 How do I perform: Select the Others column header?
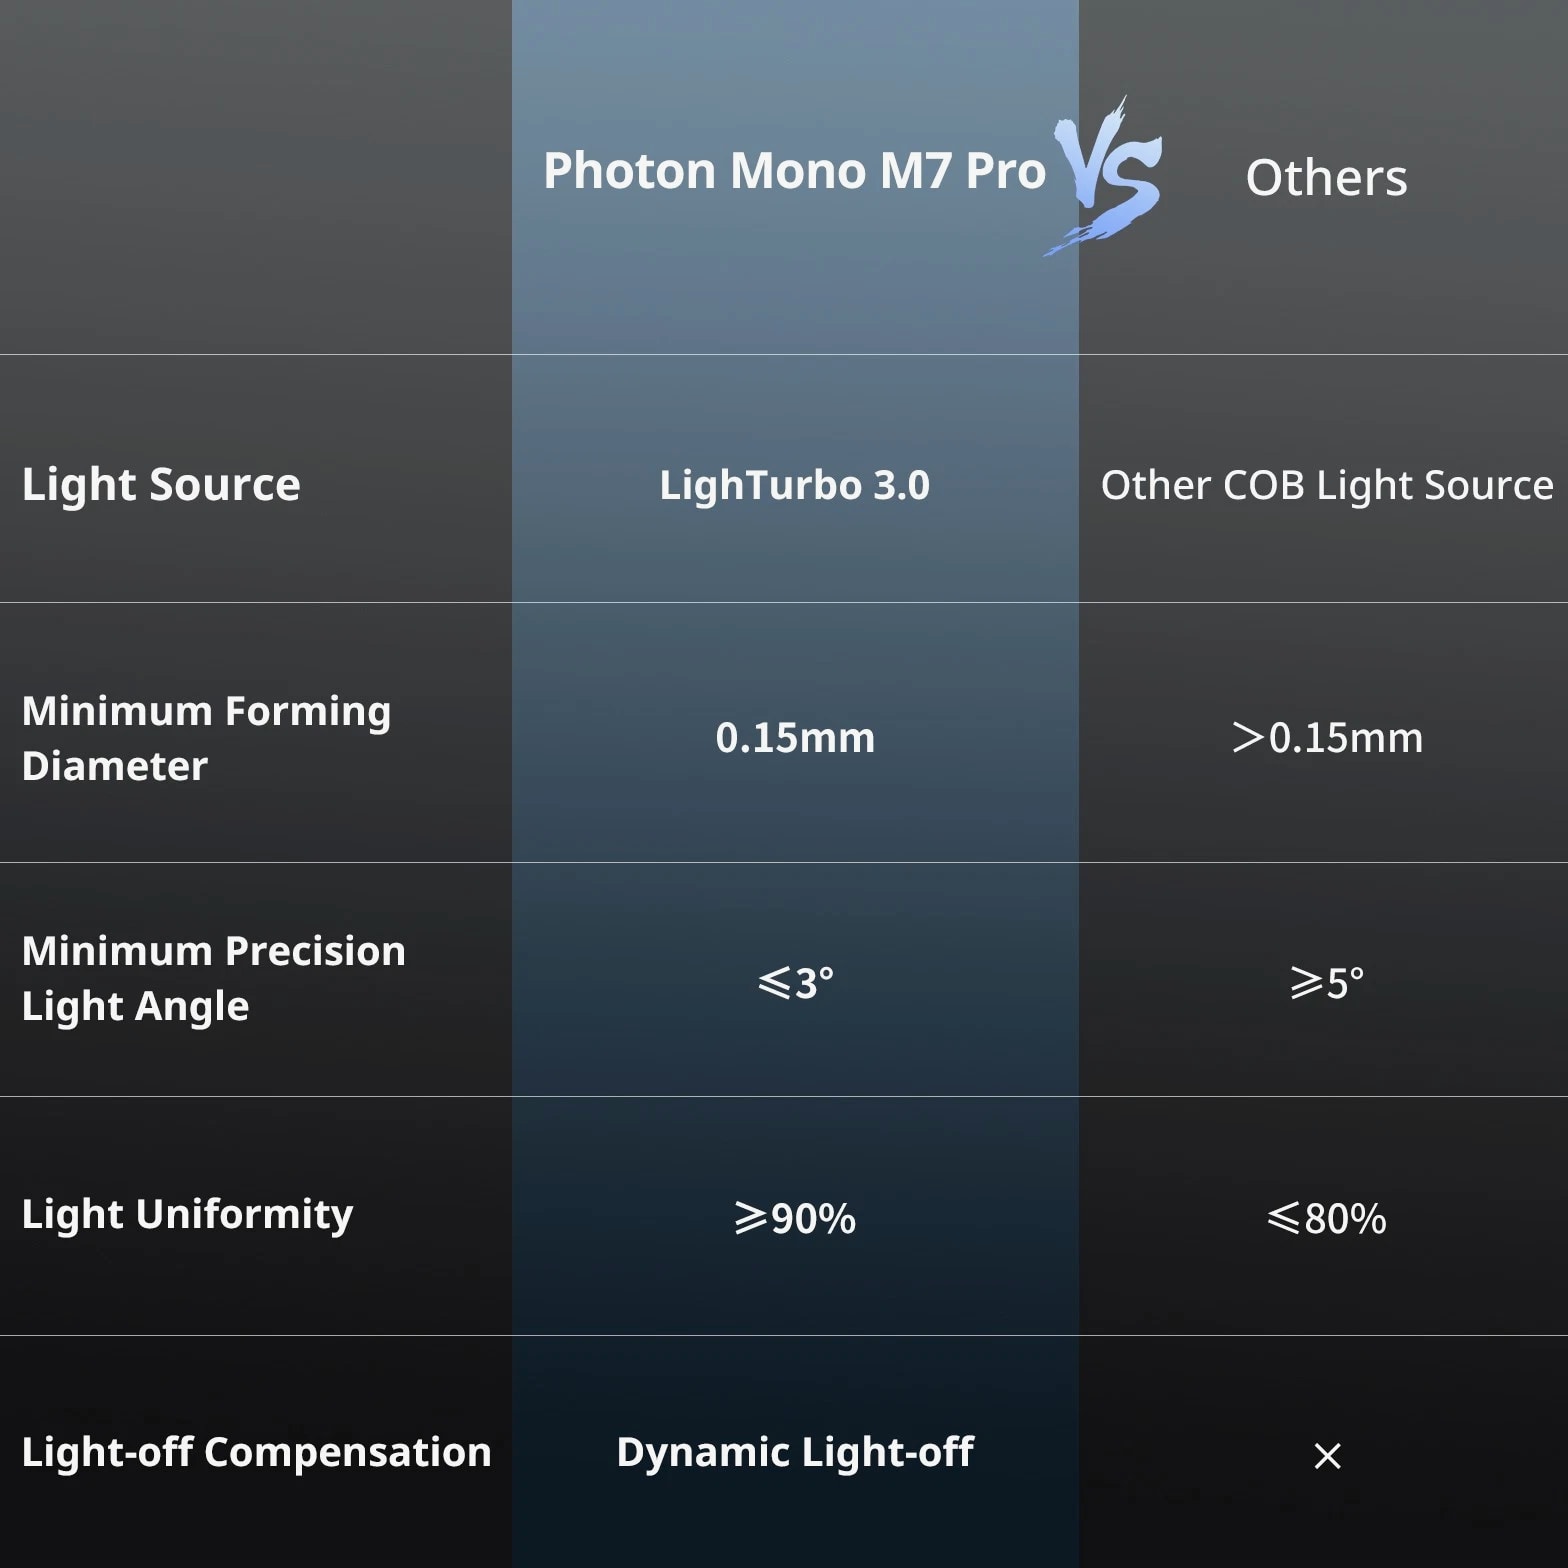[x=1326, y=178]
